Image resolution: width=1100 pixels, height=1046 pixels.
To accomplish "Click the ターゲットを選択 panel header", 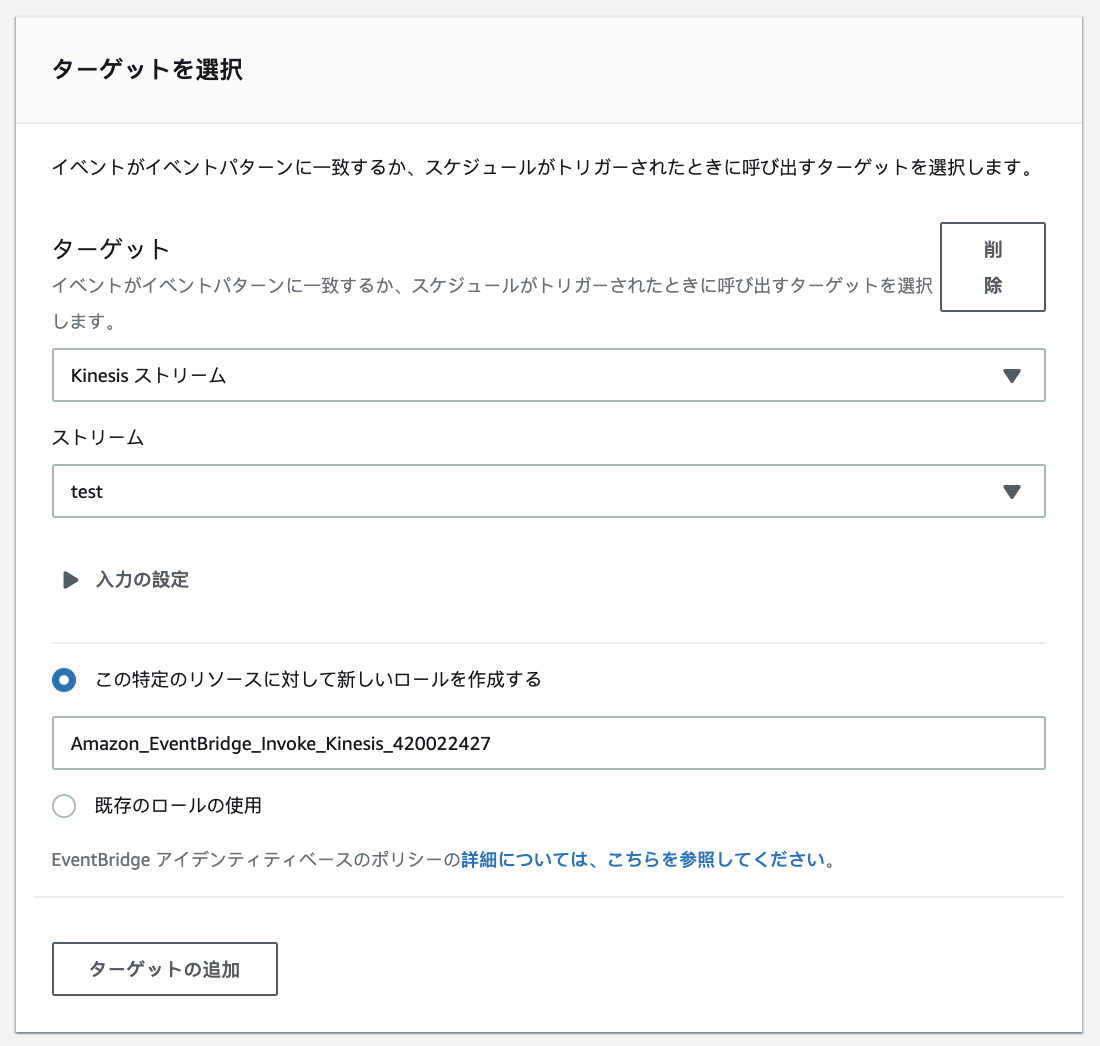I will pyautogui.click(x=147, y=70).
